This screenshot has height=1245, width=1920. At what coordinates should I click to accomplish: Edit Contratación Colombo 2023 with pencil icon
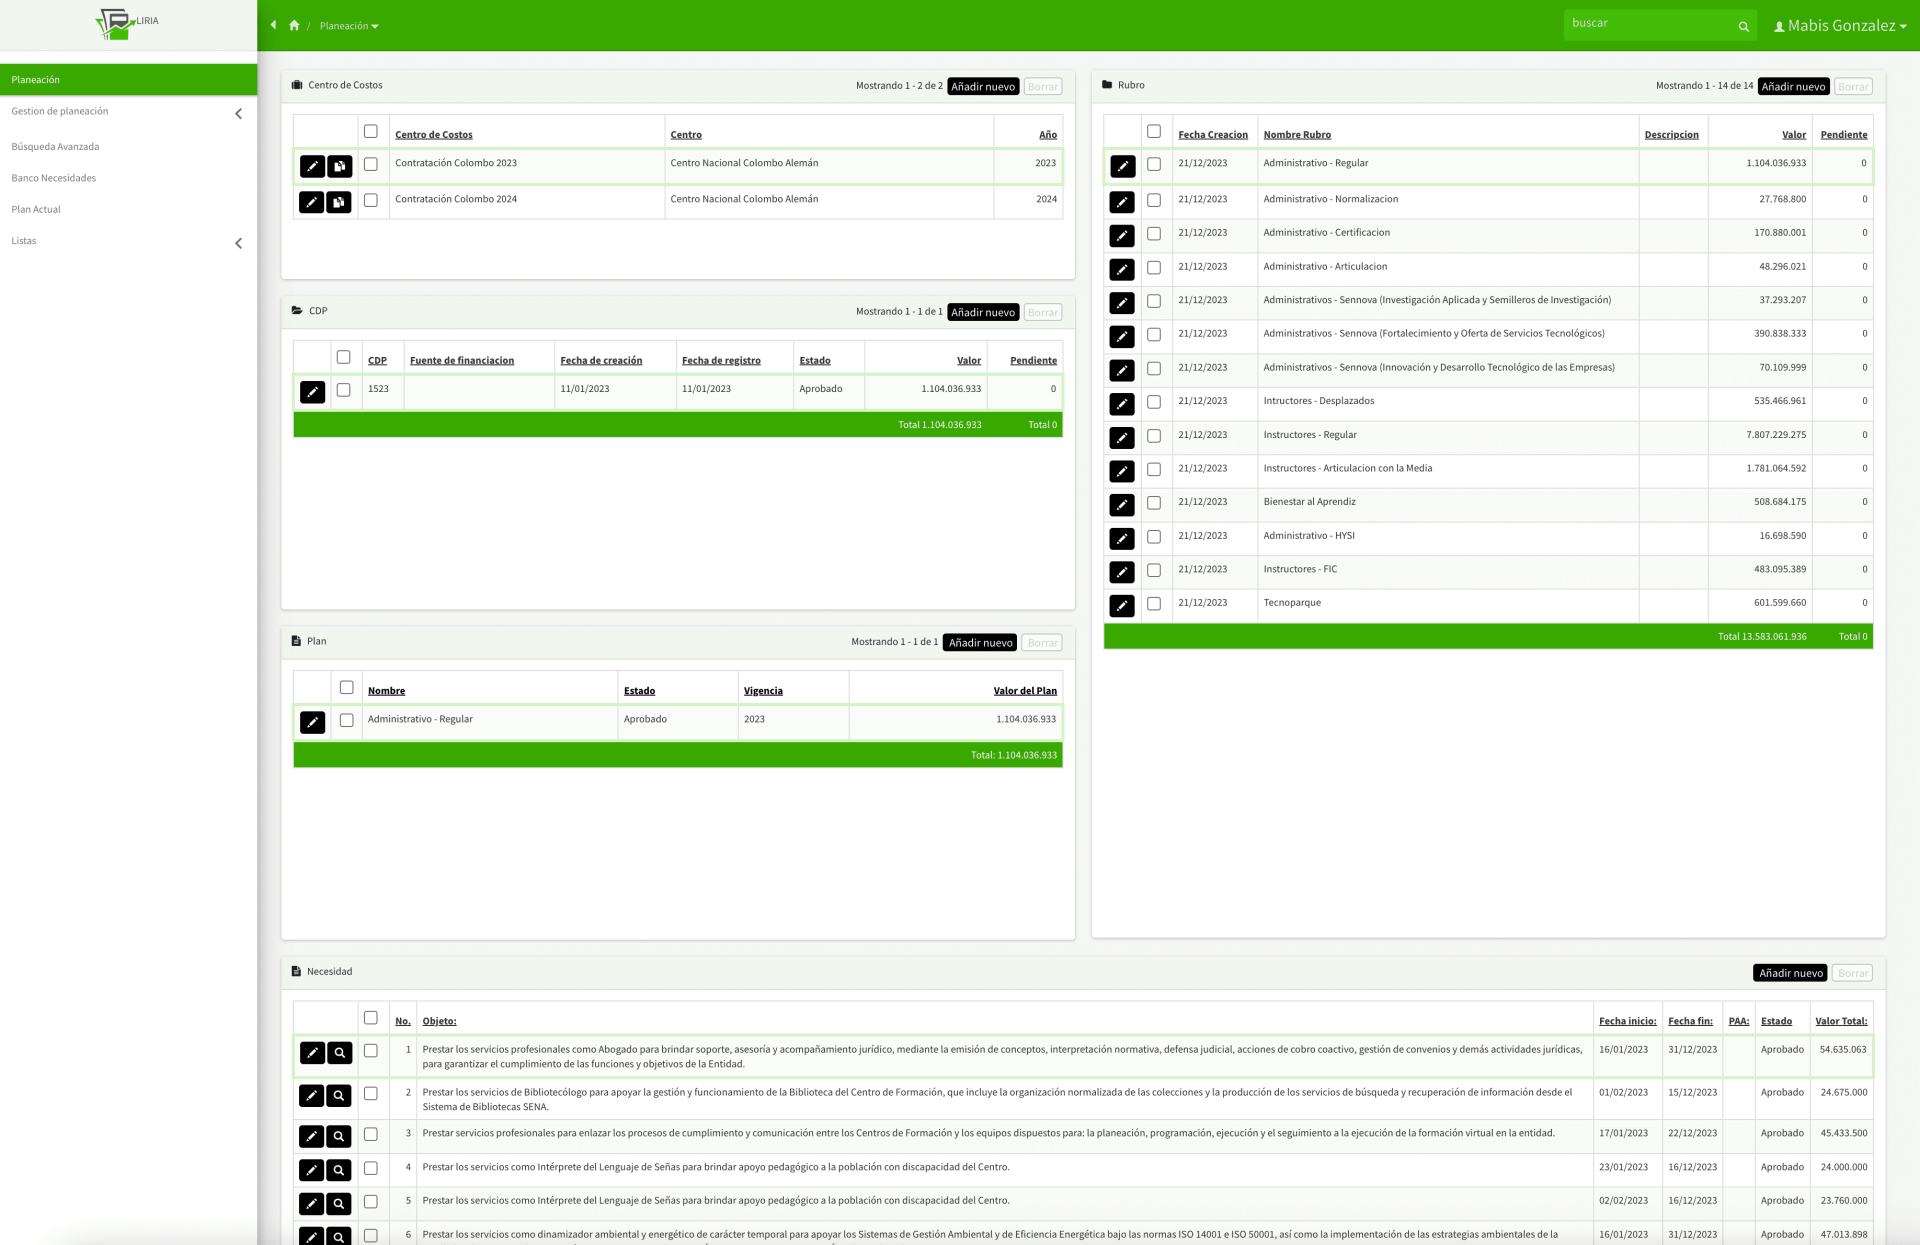coord(312,166)
